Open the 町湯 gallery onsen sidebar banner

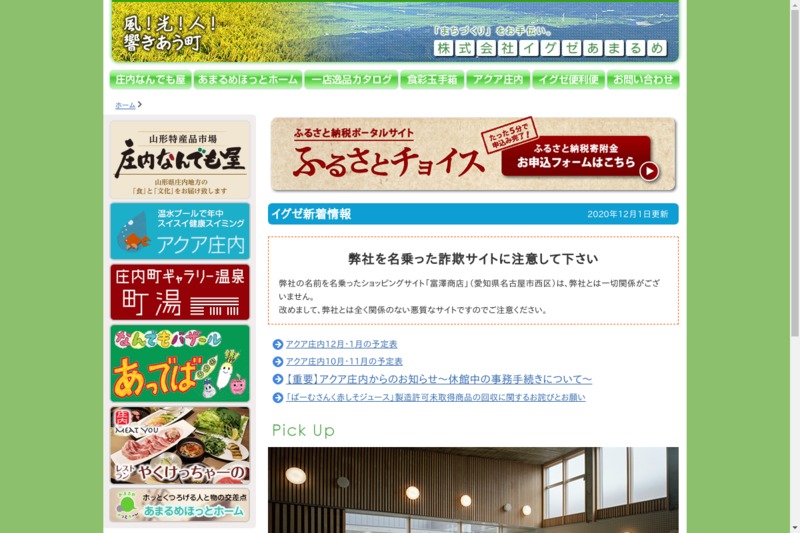(x=180, y=292)
